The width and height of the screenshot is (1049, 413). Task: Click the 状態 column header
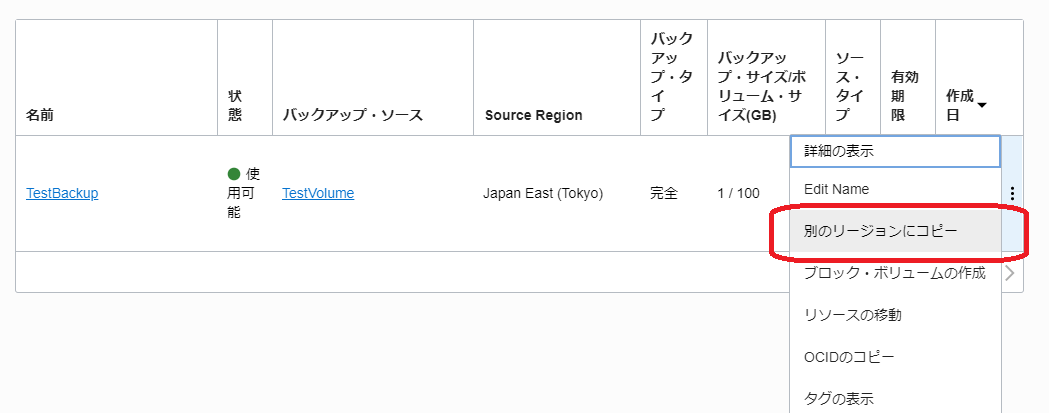234,106
